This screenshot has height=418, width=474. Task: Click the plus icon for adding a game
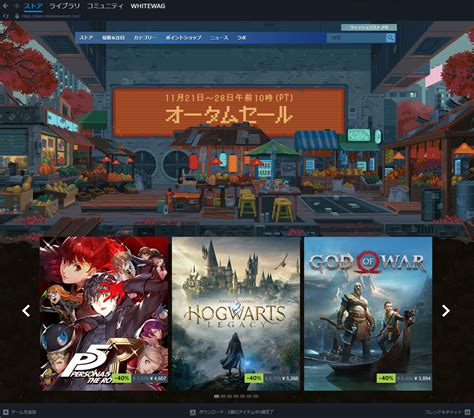[x=6, y=412]
